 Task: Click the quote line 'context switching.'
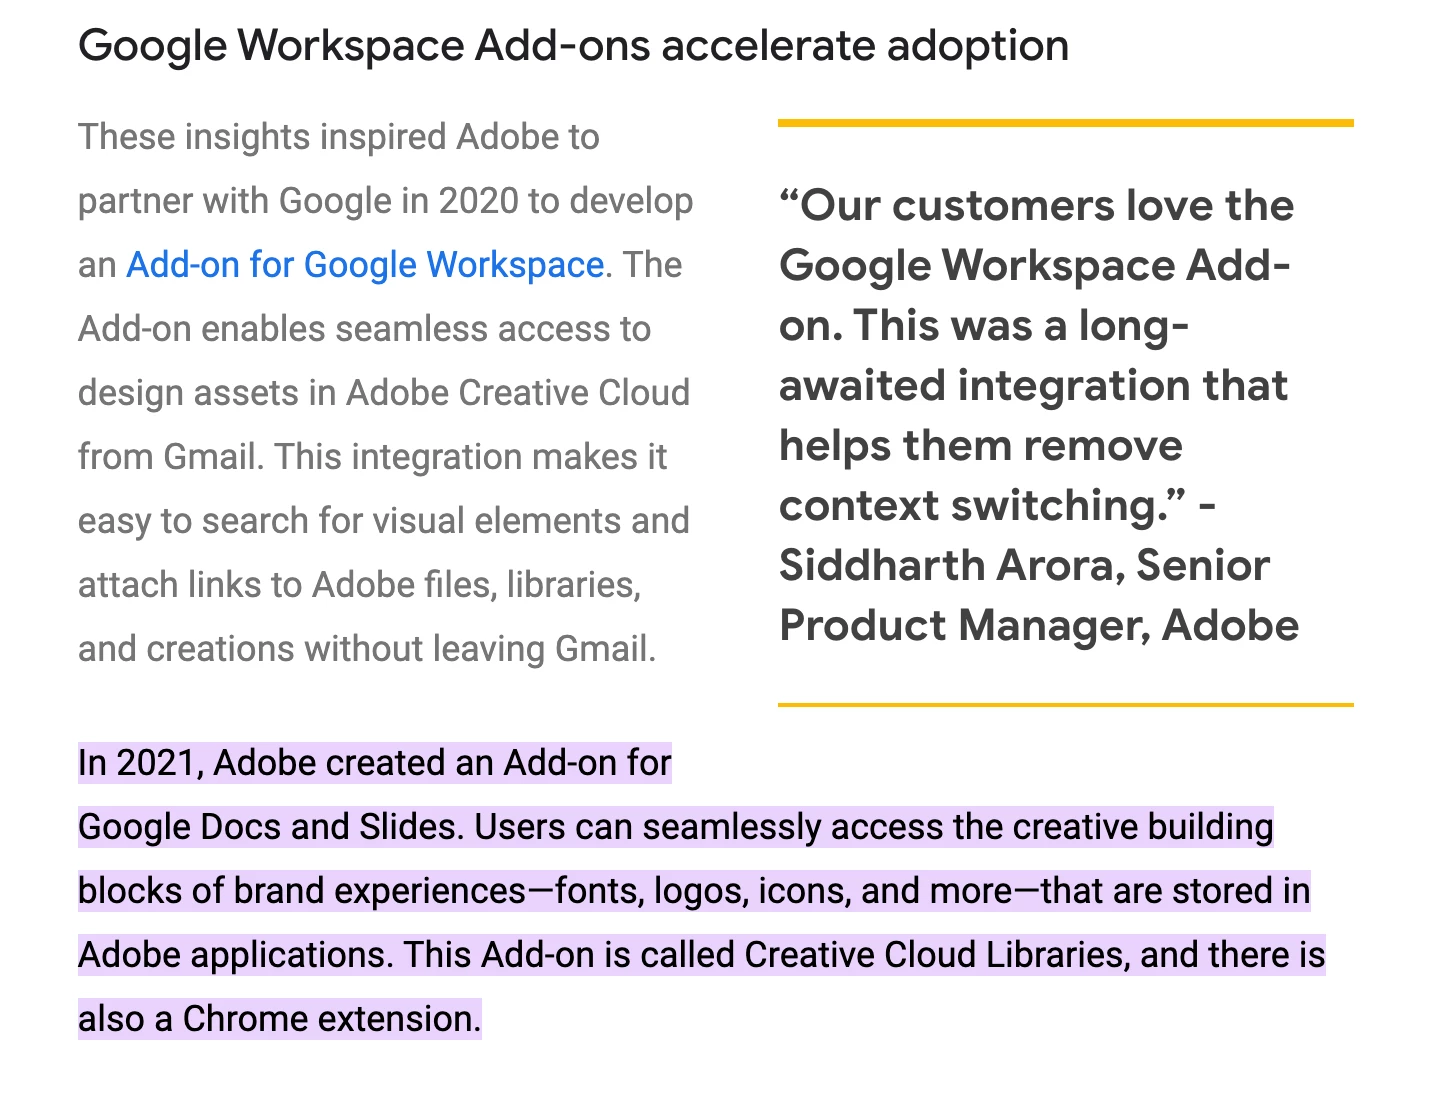tap(983, 505)
